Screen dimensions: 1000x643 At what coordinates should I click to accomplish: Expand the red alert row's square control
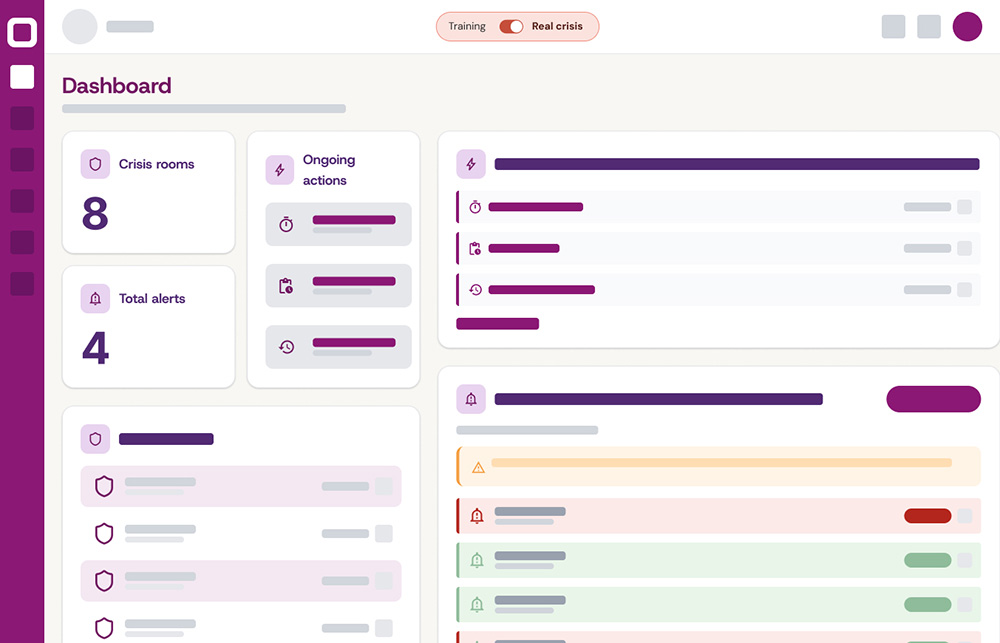click(x=964, y=516)
